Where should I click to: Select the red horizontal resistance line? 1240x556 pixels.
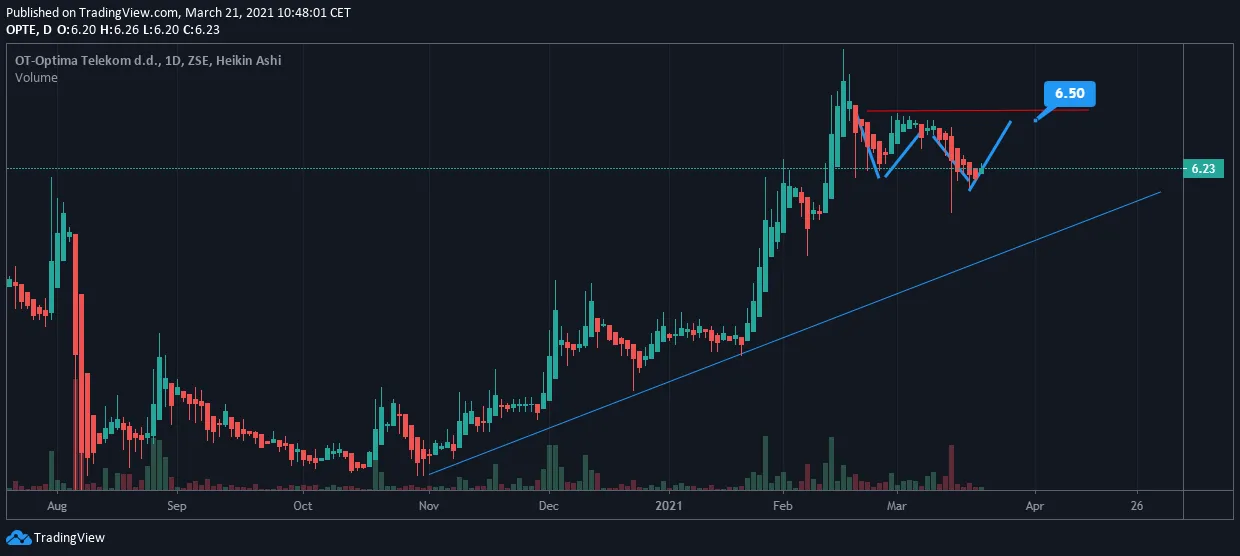[976, 110]
